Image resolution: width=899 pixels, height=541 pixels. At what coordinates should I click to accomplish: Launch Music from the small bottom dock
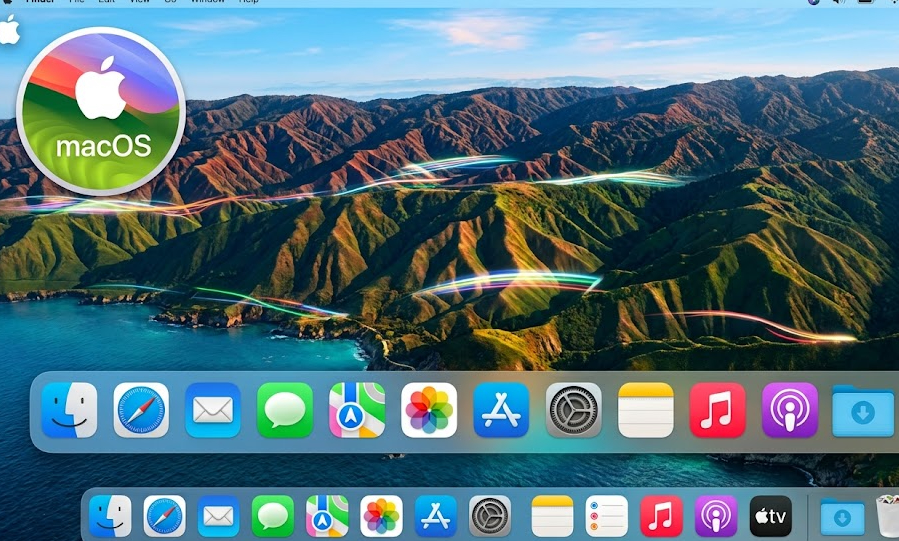click(x=661, y=516)
